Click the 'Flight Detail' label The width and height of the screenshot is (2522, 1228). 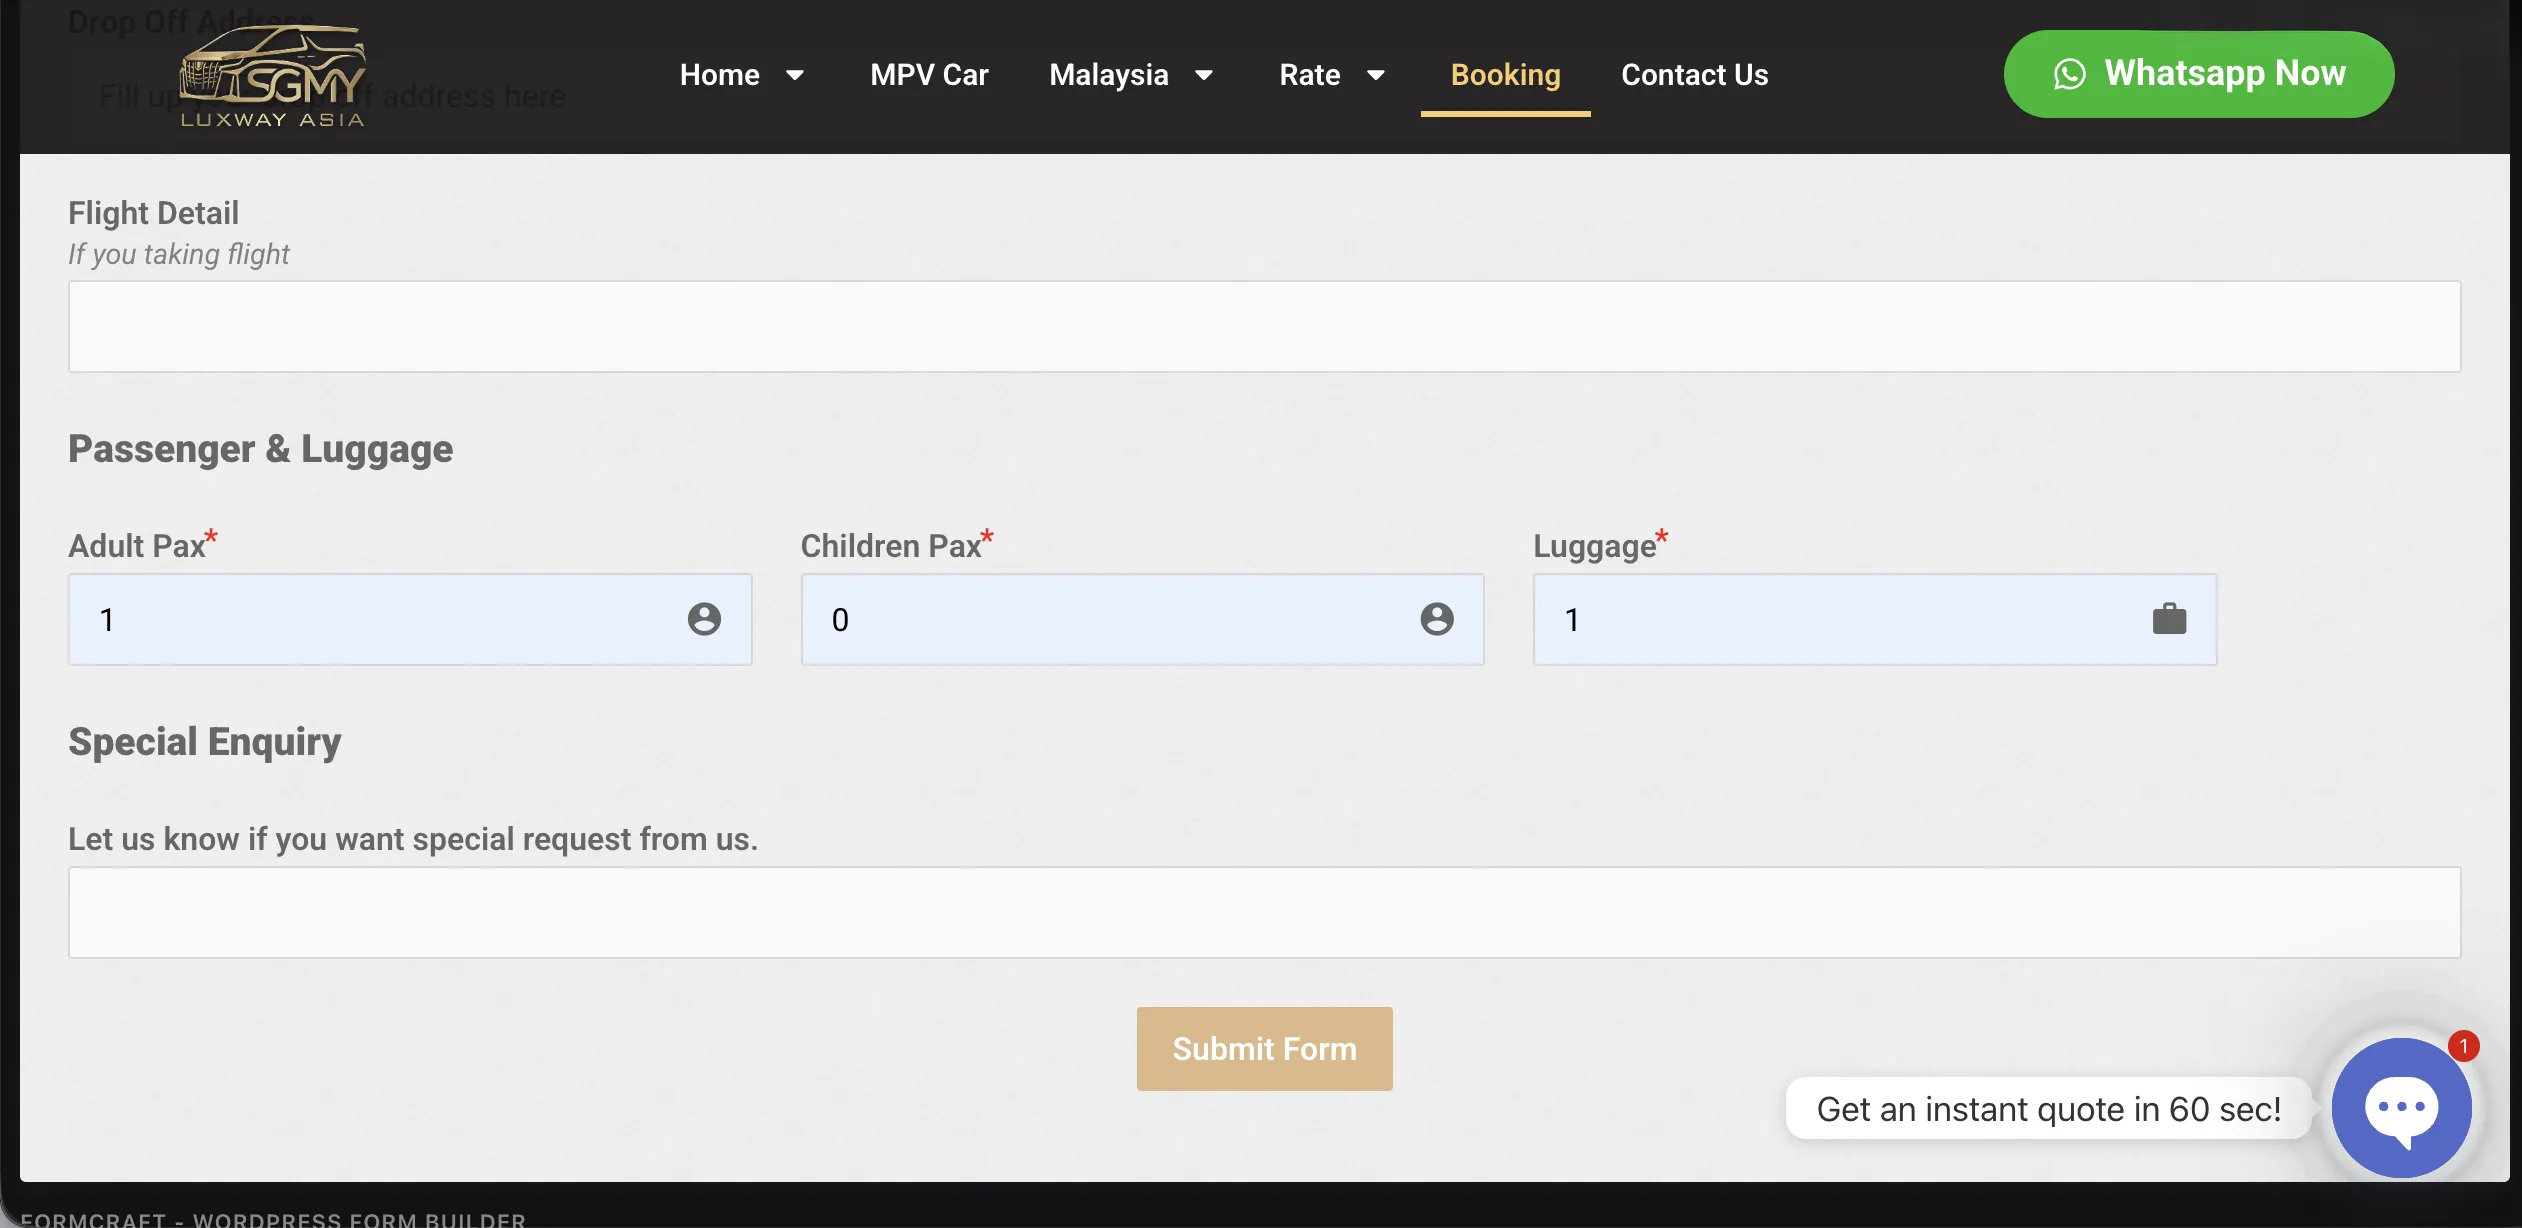153,213
